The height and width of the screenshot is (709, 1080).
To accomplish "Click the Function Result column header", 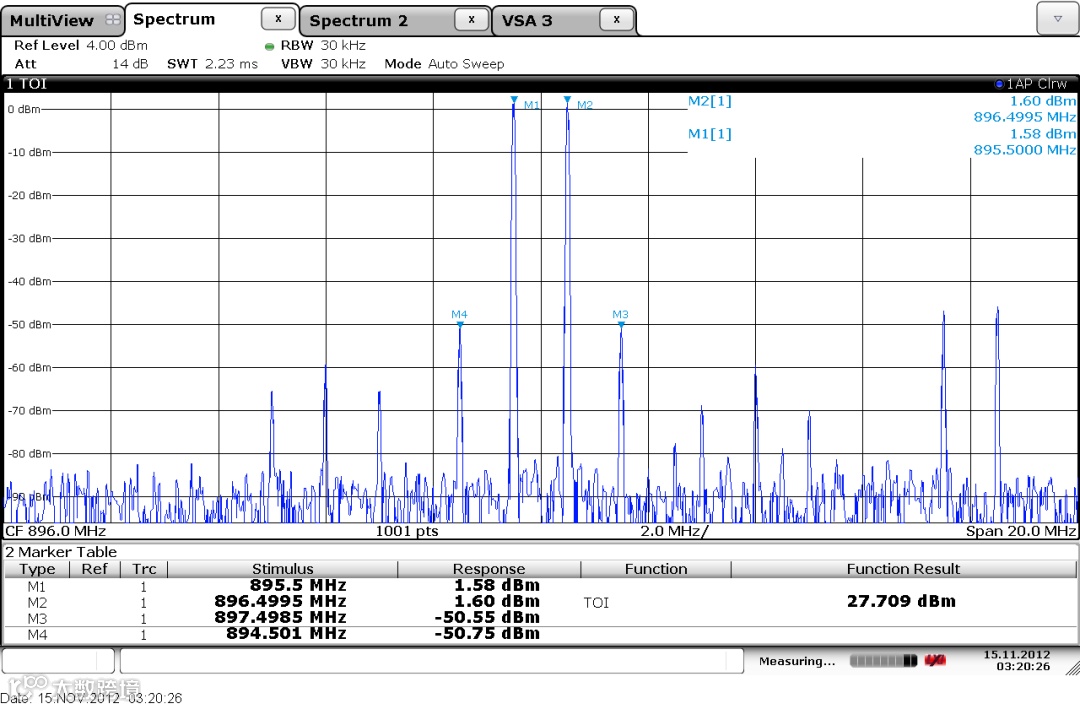I will click(903, 569).
